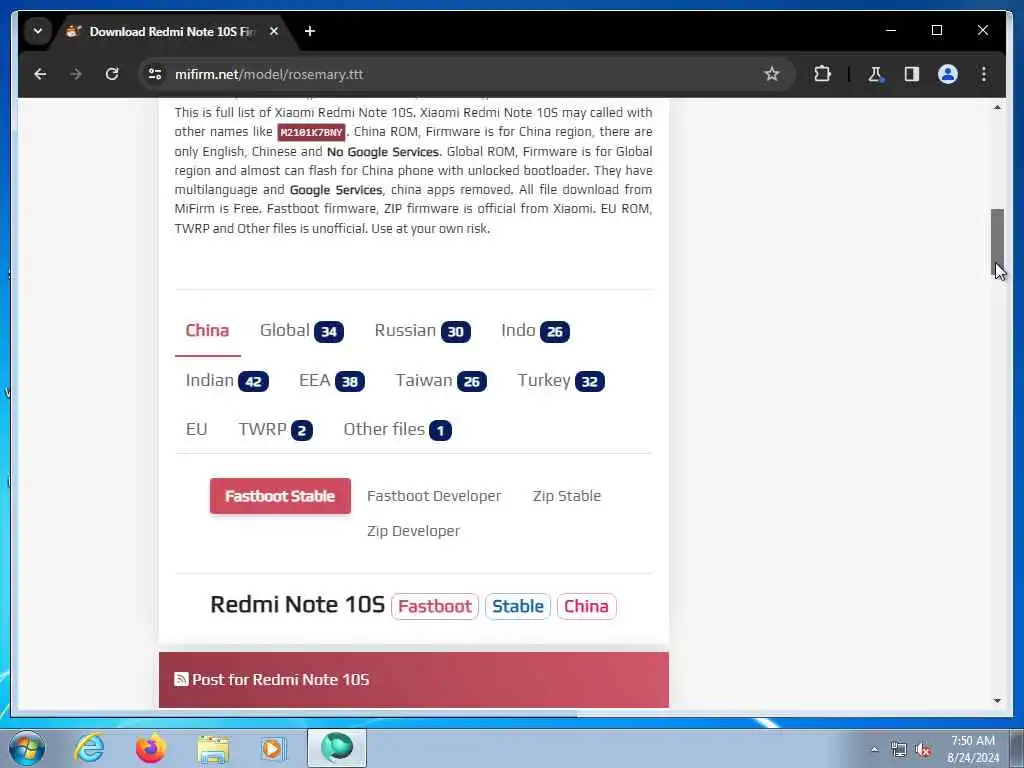
Task: Open the media player taskbar icon
Action: [273, 748]
